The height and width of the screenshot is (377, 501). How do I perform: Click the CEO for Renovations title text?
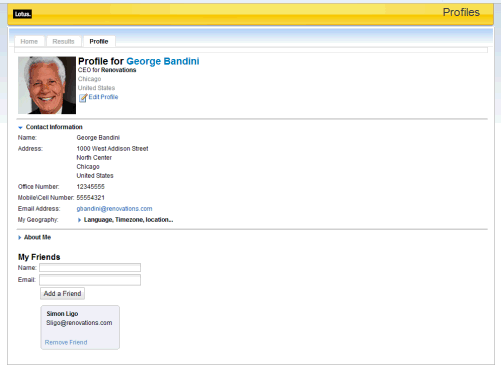(x=107, y=70)
